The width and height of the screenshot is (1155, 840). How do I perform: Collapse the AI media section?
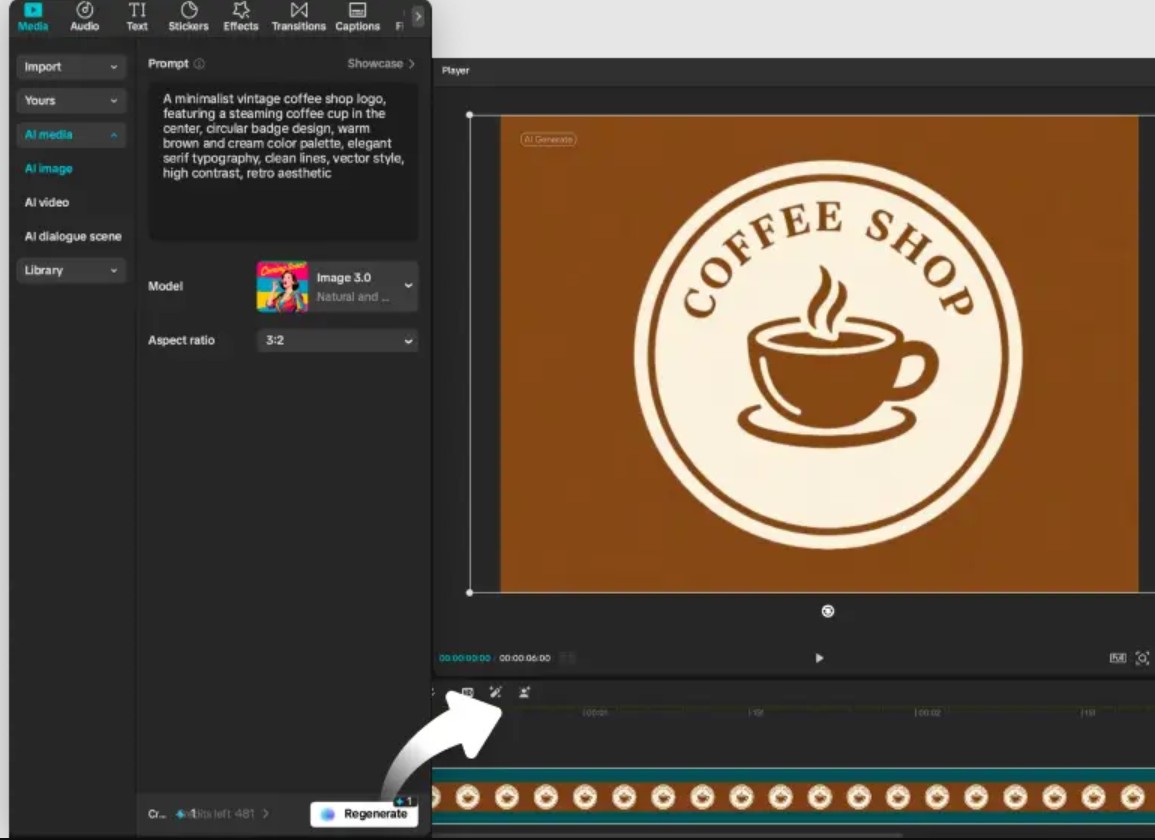coord(70,135)
